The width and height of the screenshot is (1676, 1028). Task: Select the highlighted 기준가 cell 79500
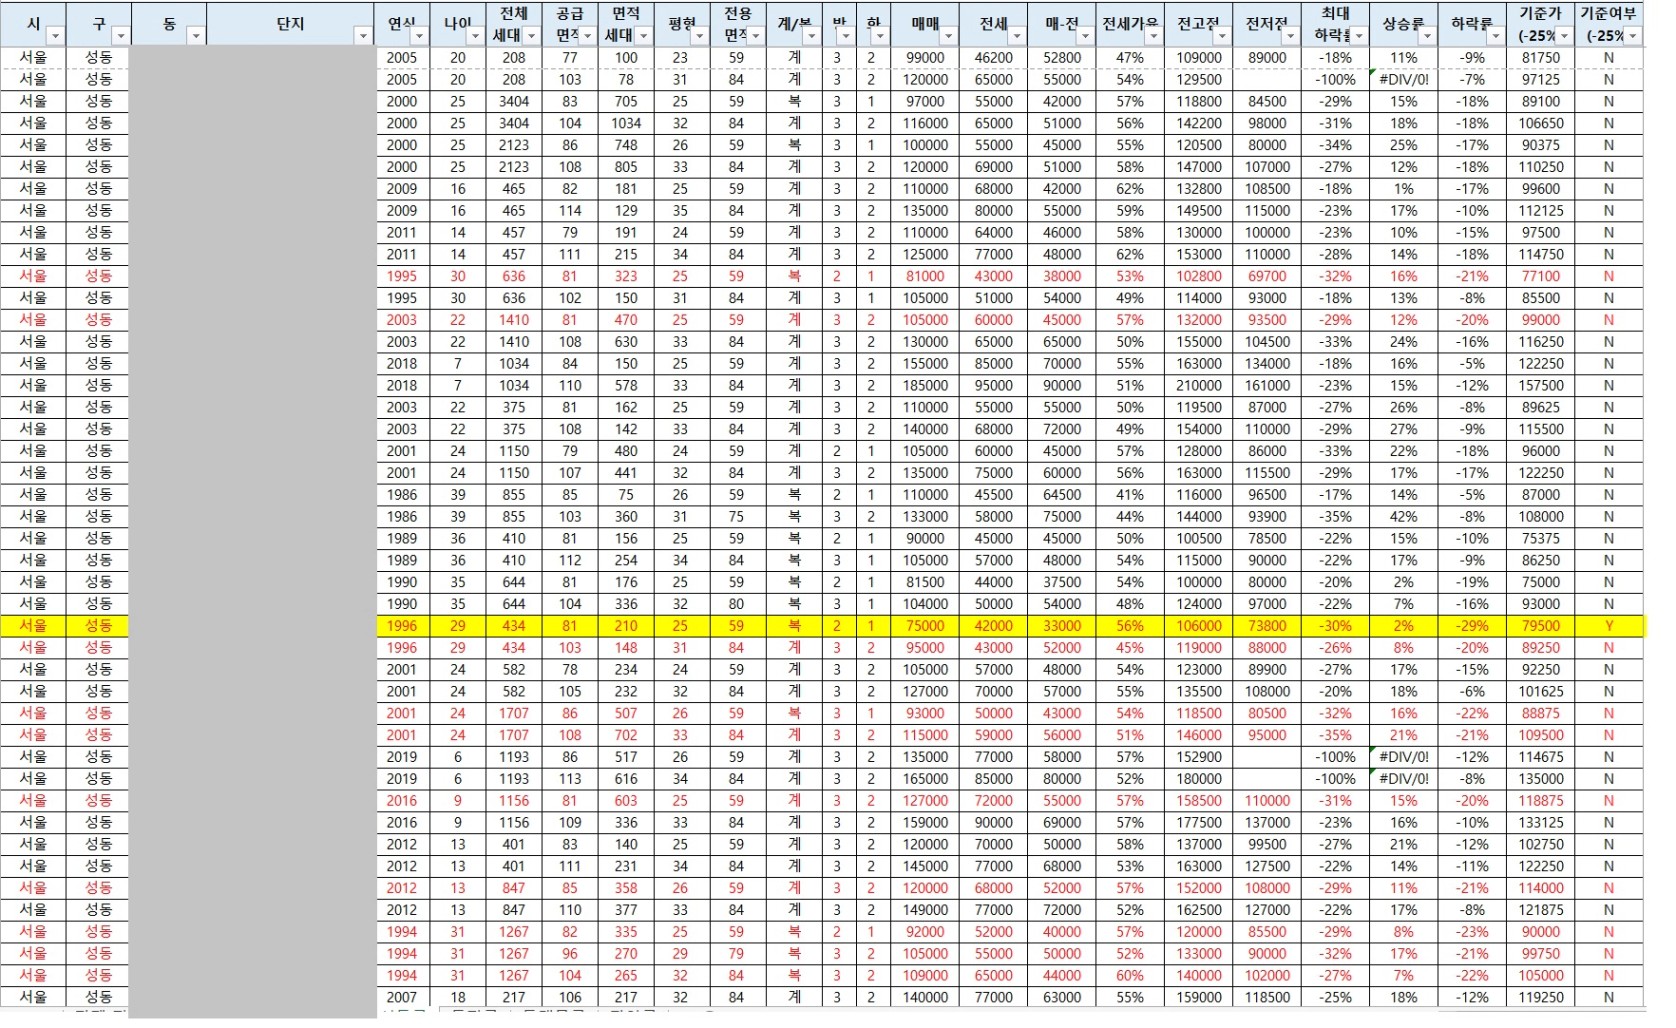pos(1541,626)
